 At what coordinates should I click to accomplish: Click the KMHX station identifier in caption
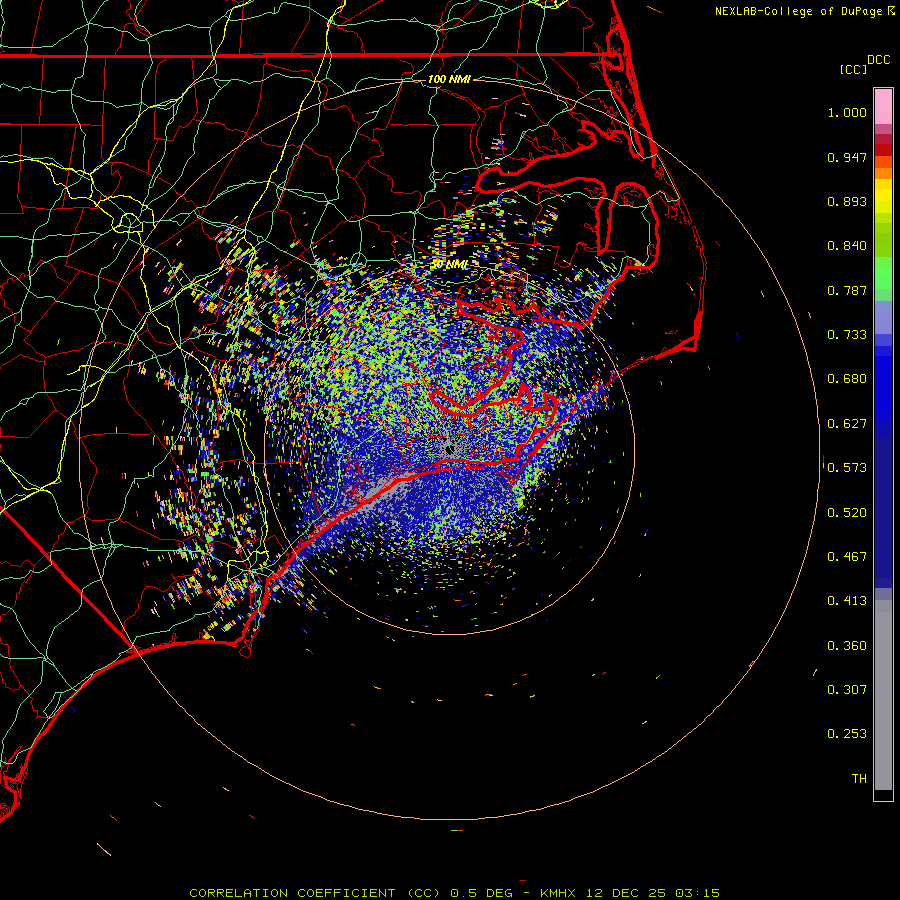(x=557, y=893)
